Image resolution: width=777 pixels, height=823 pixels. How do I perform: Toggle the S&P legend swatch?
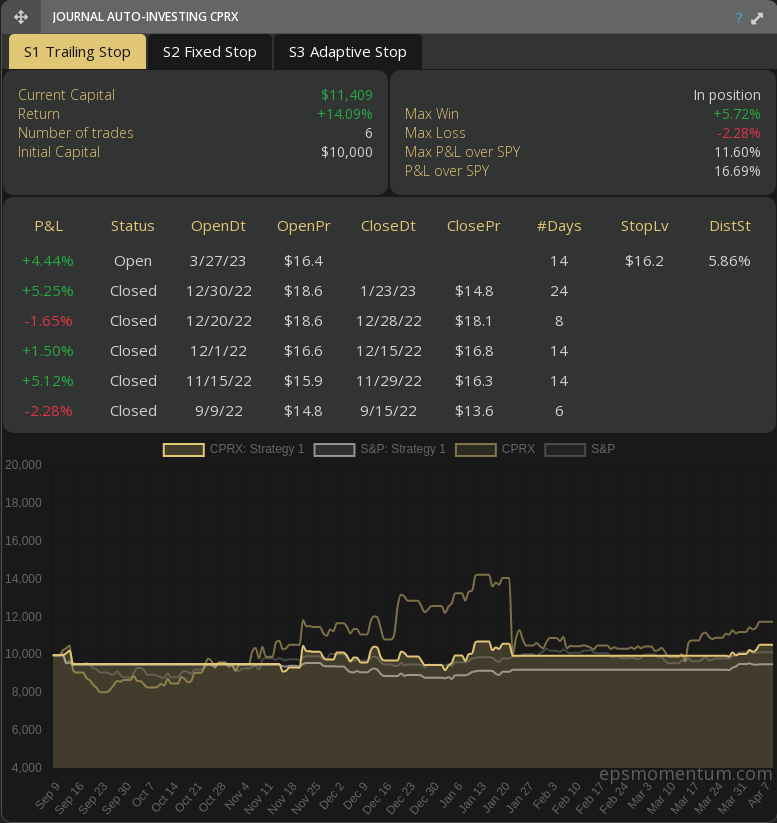(565, 450)
